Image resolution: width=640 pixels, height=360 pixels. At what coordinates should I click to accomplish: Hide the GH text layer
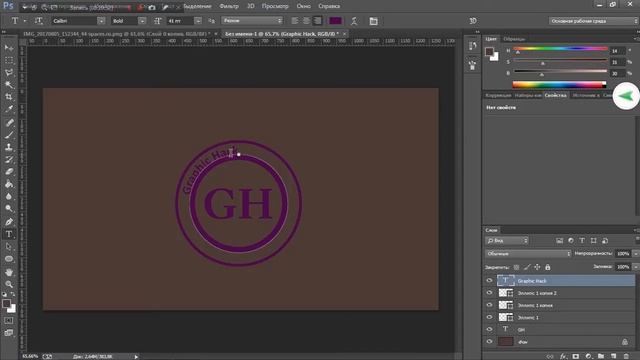click(x=489, y=329)
